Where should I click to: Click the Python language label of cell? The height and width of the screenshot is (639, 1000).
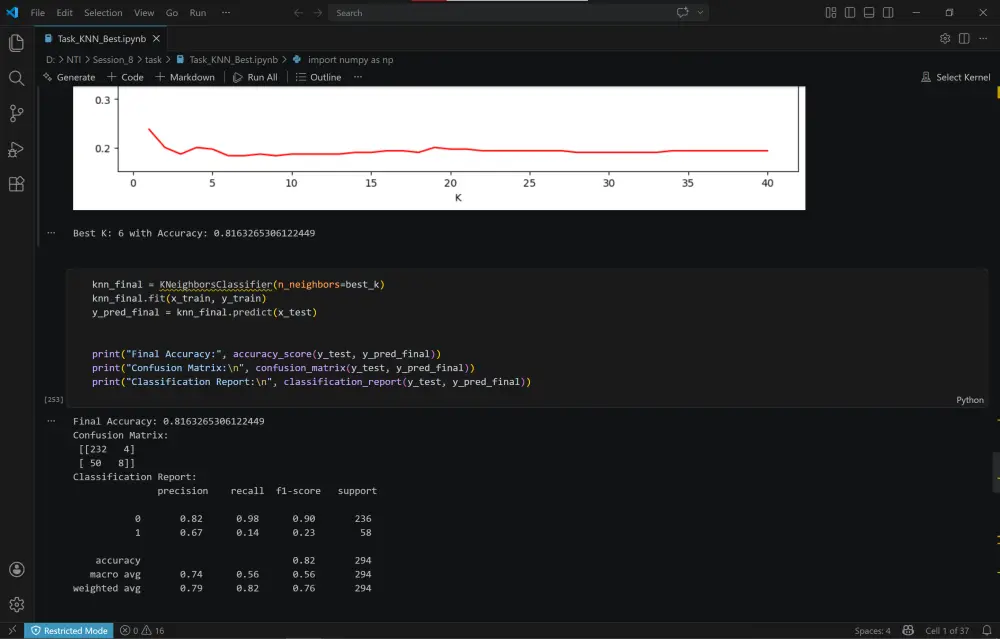coord(969,400)
